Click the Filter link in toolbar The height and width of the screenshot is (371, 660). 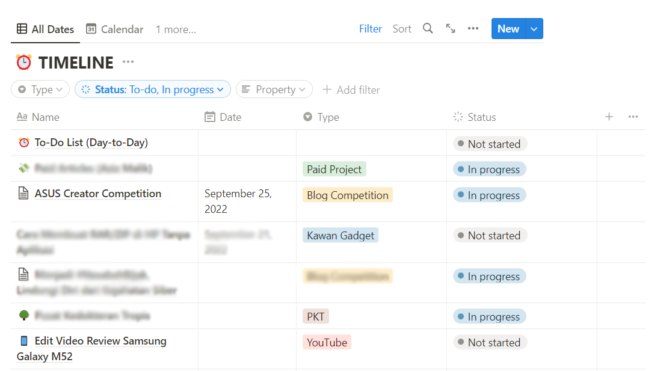point(370,29)
